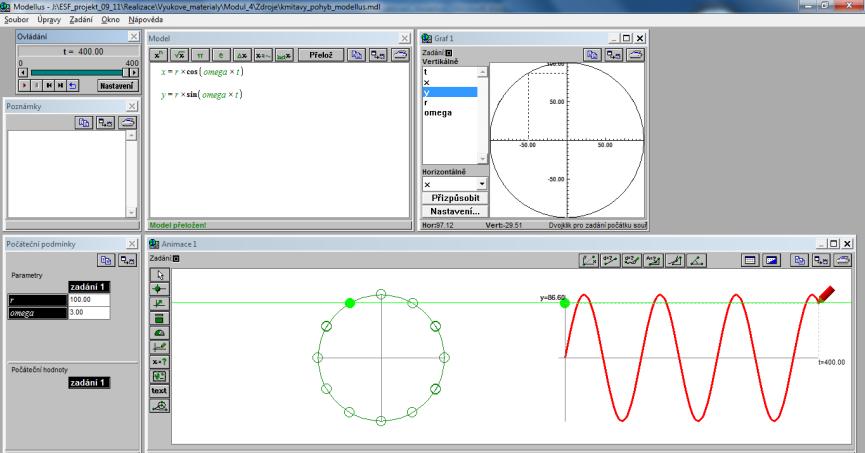Select the vector tool in Animace toolbar
865x453 pixels.
tap(159, 303)
